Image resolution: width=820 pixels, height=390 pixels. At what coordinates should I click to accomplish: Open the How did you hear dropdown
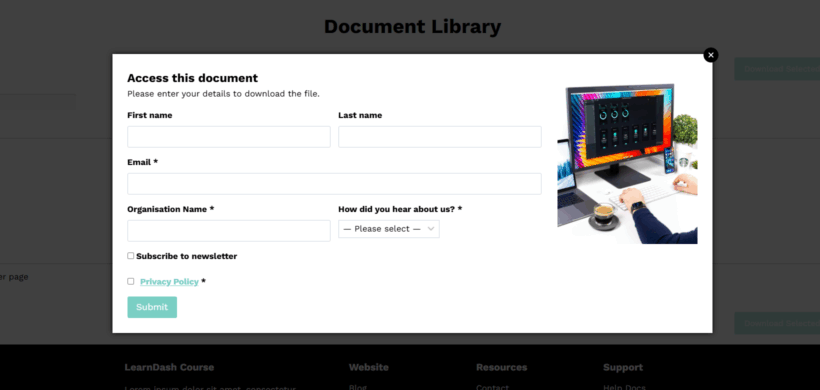(x=389, y=229)
